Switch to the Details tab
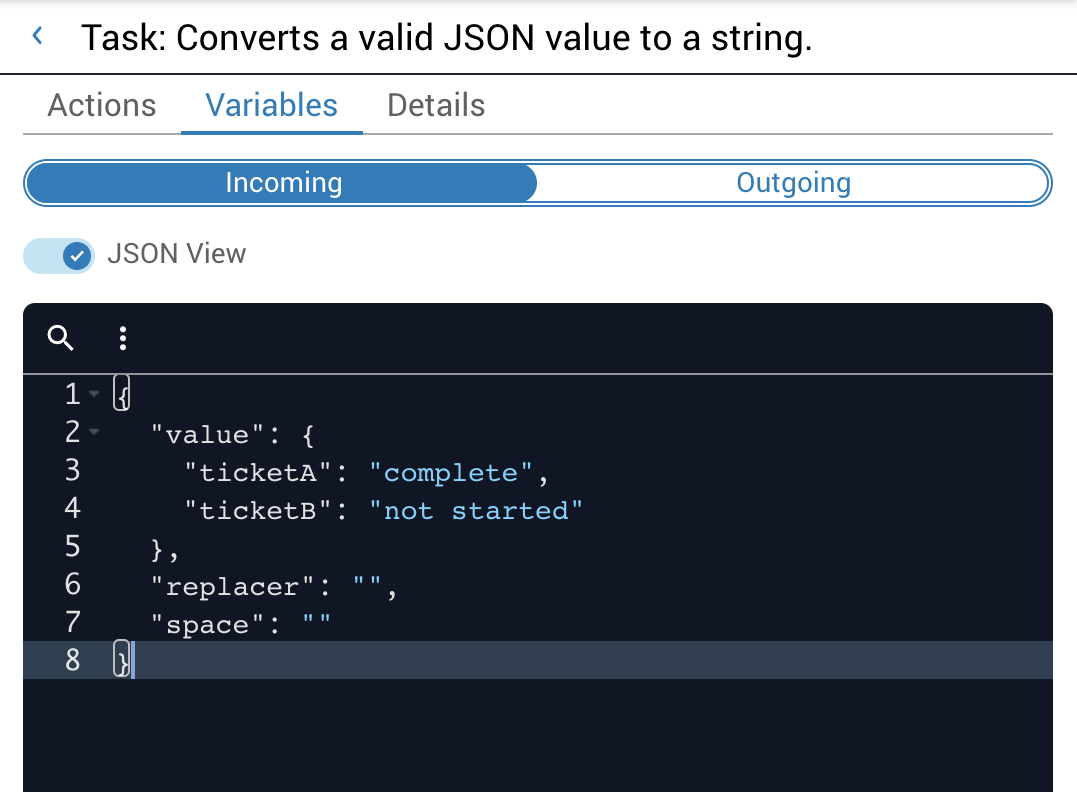Viewport: 1077px width, 792px height. (436, 106)
